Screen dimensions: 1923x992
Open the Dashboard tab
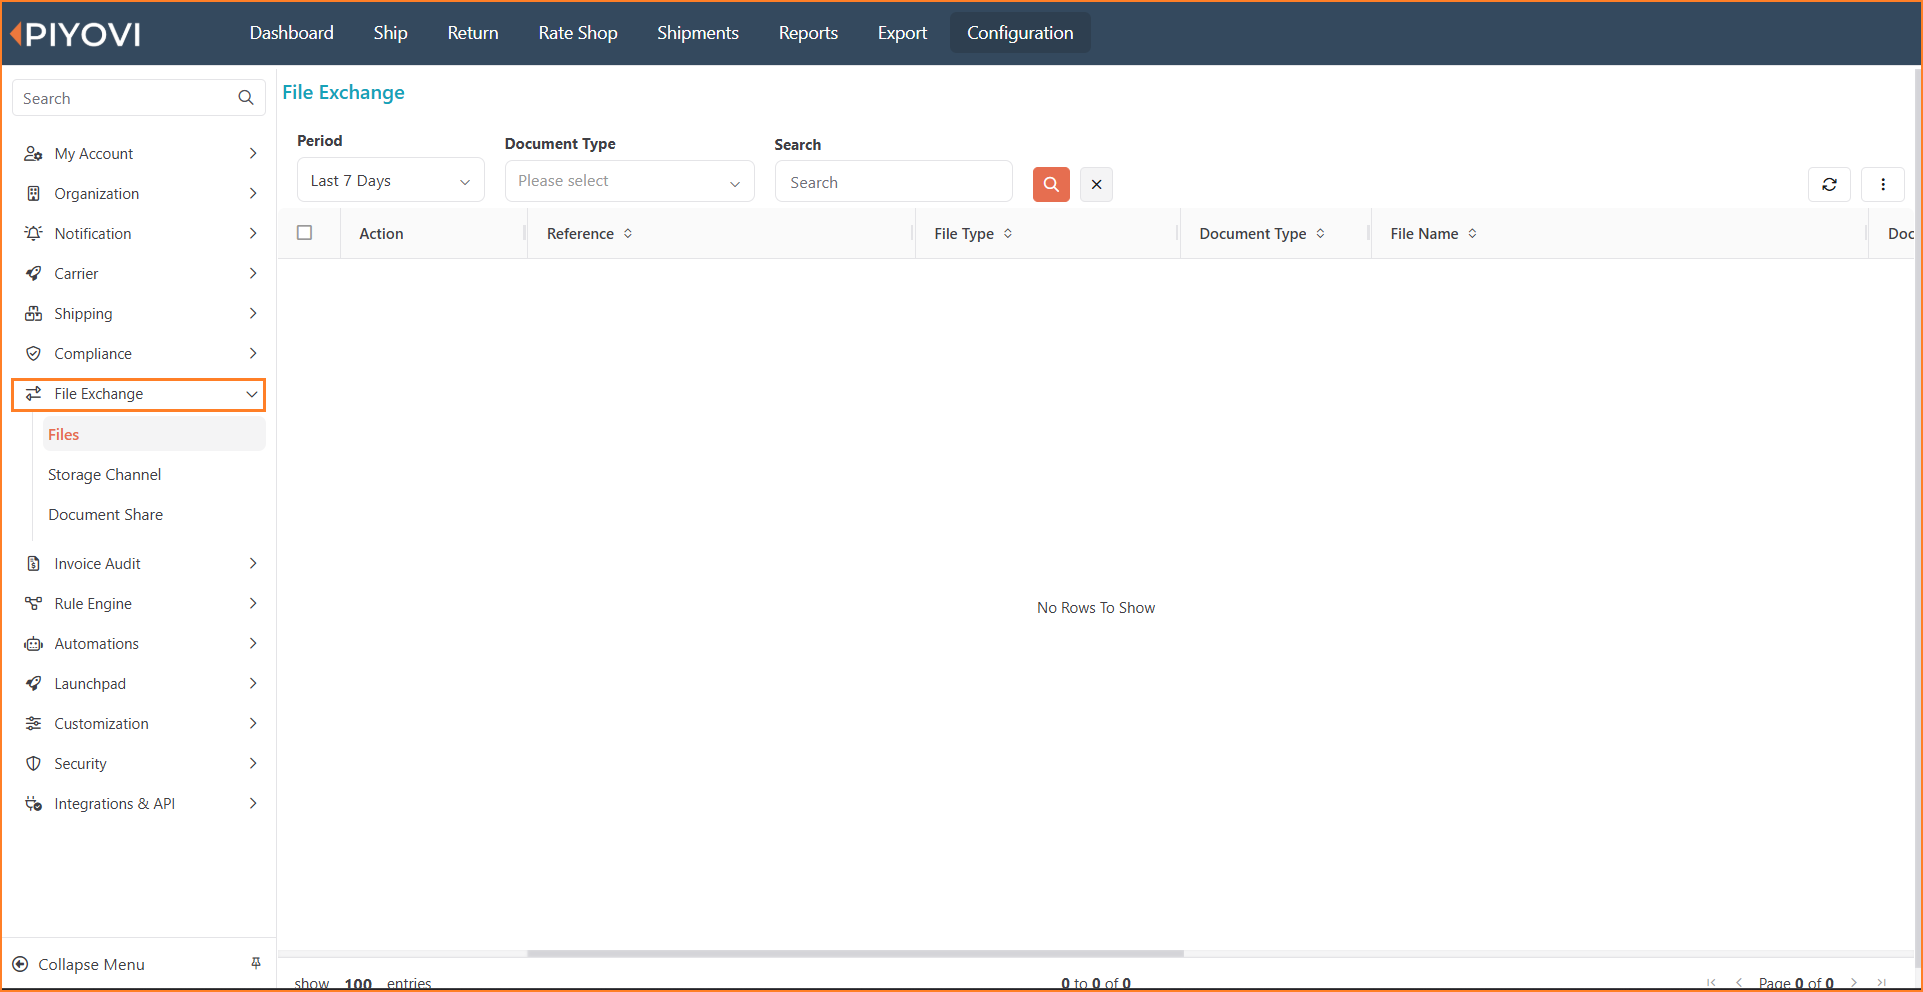pos(292,33)
